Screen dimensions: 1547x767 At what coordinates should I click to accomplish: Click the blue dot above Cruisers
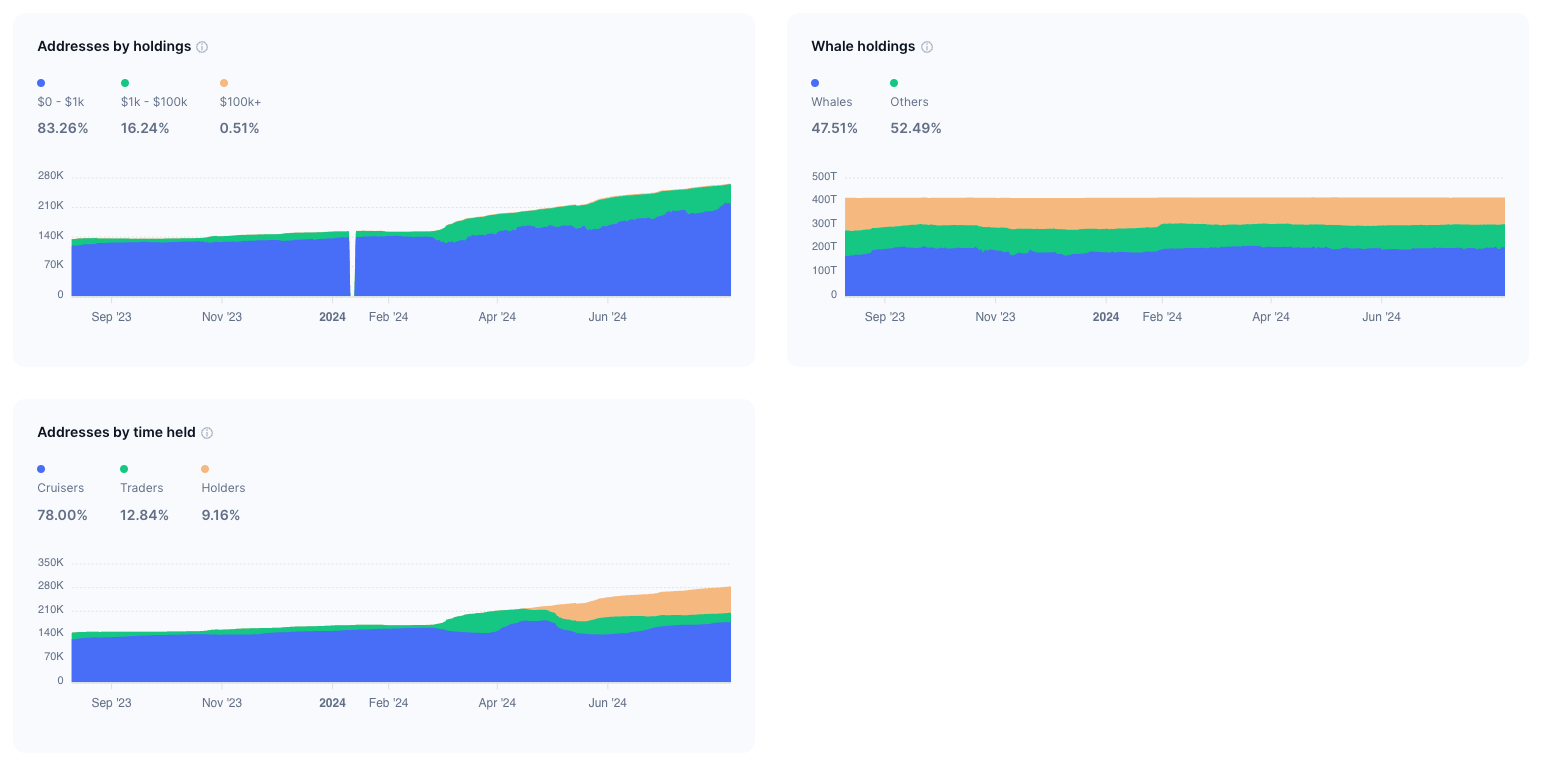[41, 469]
